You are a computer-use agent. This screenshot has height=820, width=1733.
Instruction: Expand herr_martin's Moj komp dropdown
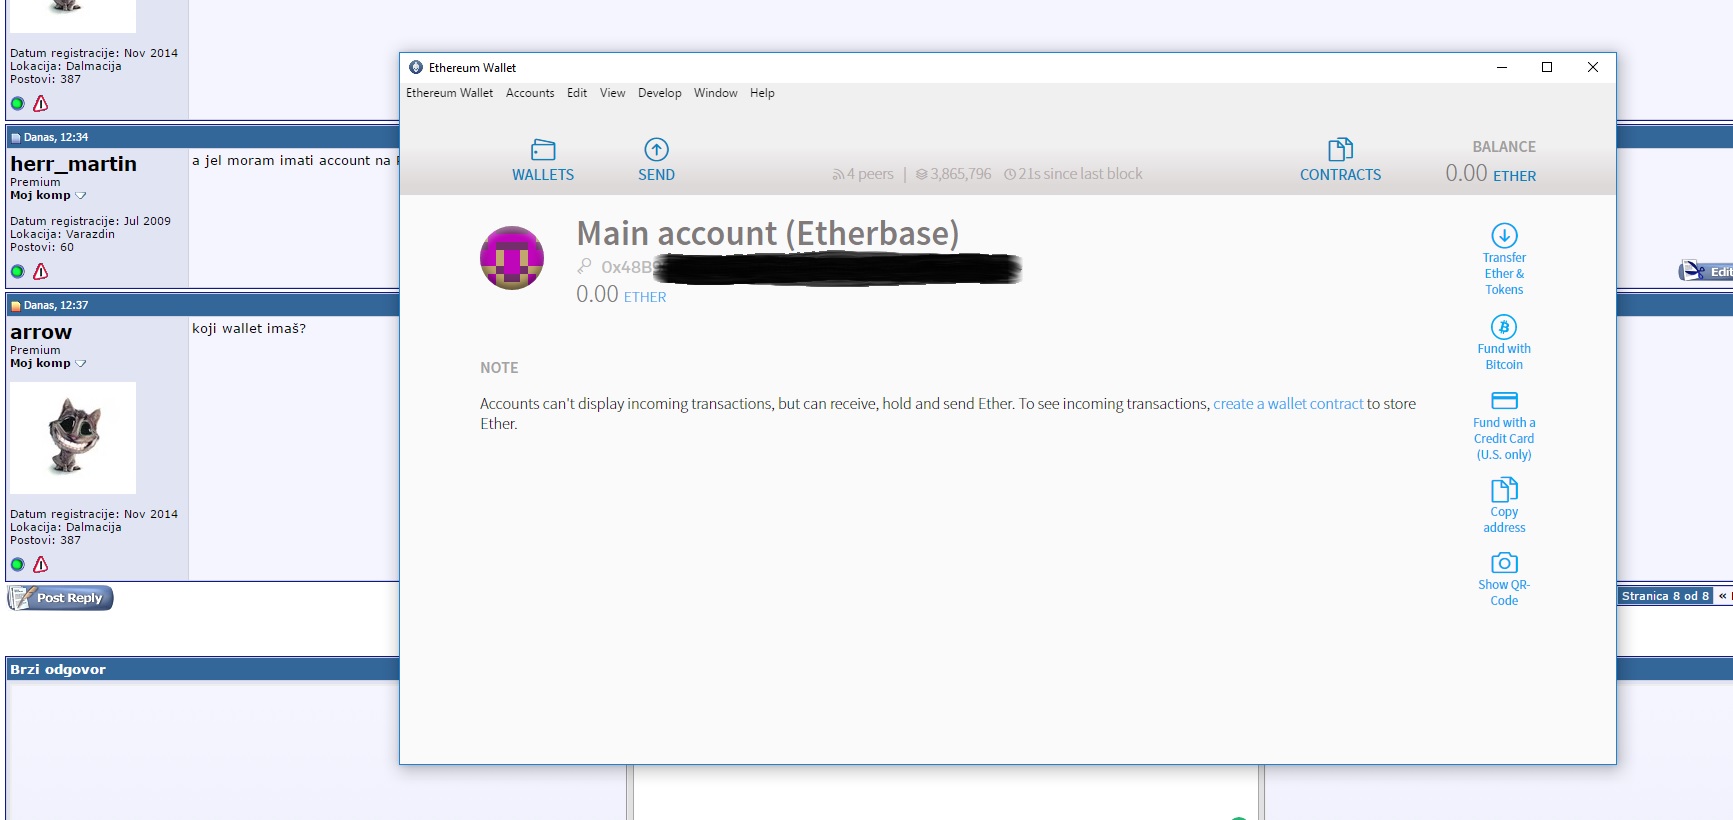point(81,196)
